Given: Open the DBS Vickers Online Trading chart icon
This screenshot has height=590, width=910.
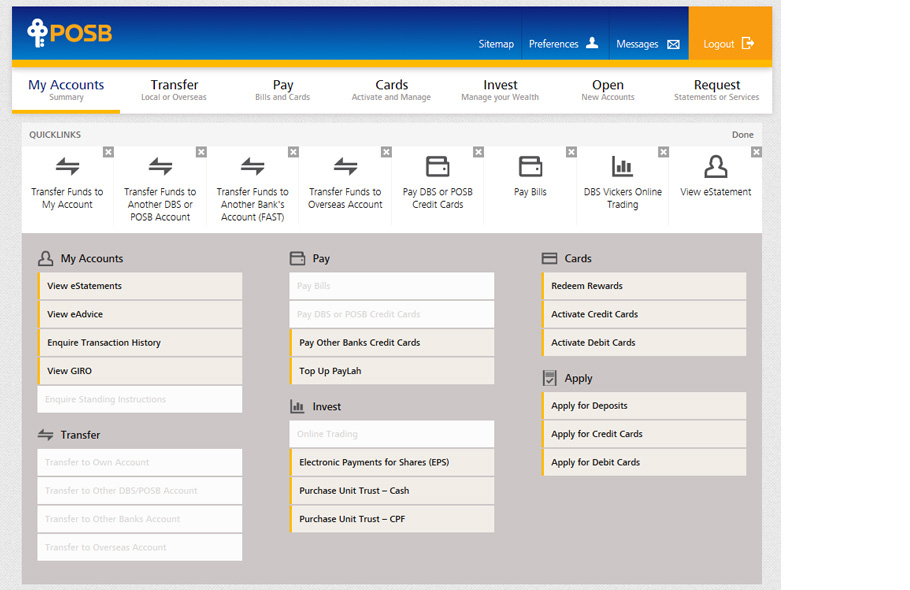Looking at the screenshot, I should [622, 166].
